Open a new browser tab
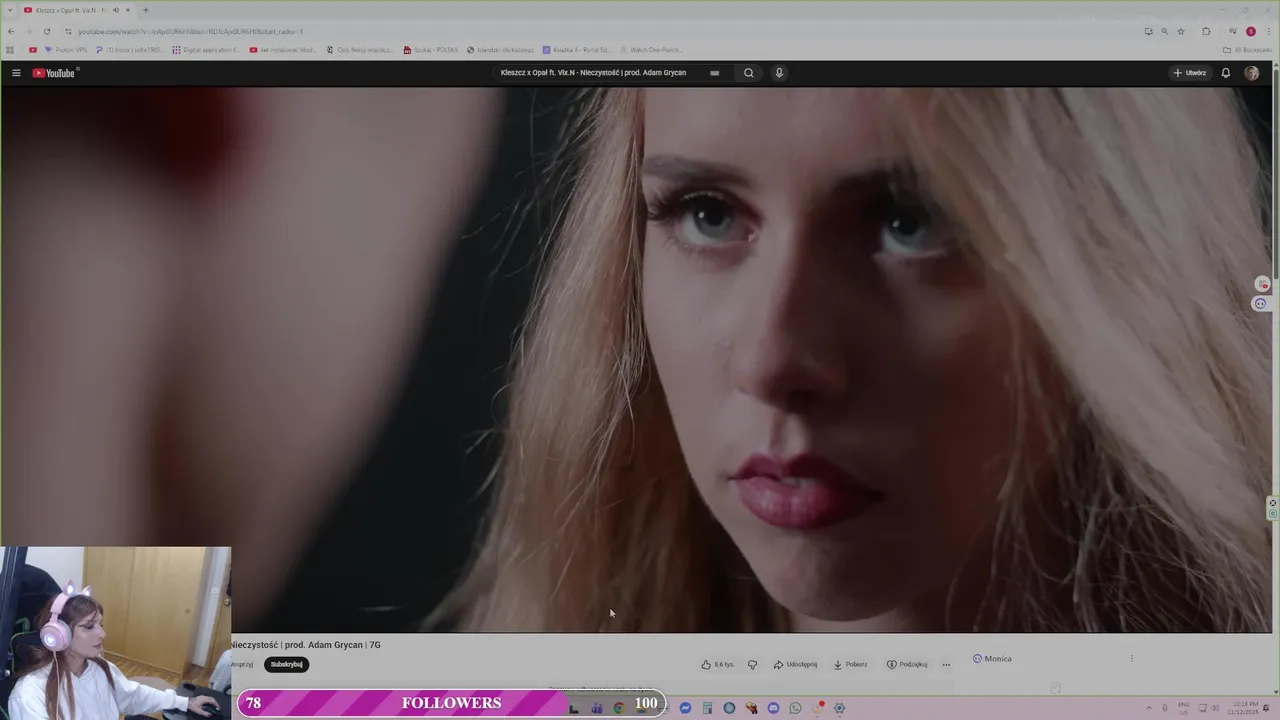 point(145,10)
